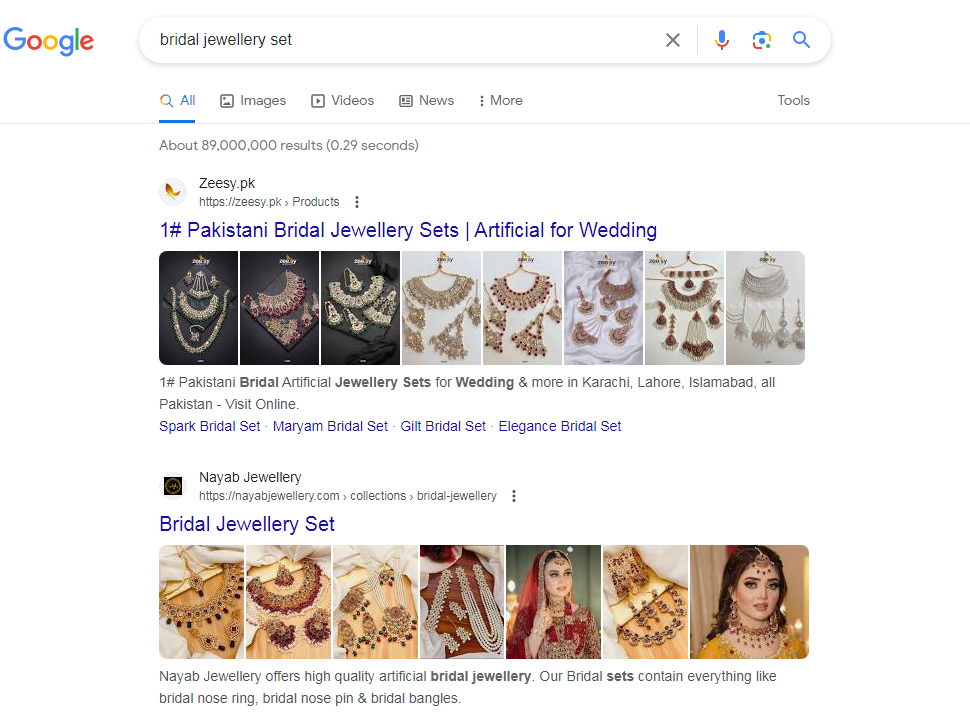Image resolution: width=970 pixels, height=723 pixels.
Task: Start a voice search with microphone
Action: click(x=722, y=40)
